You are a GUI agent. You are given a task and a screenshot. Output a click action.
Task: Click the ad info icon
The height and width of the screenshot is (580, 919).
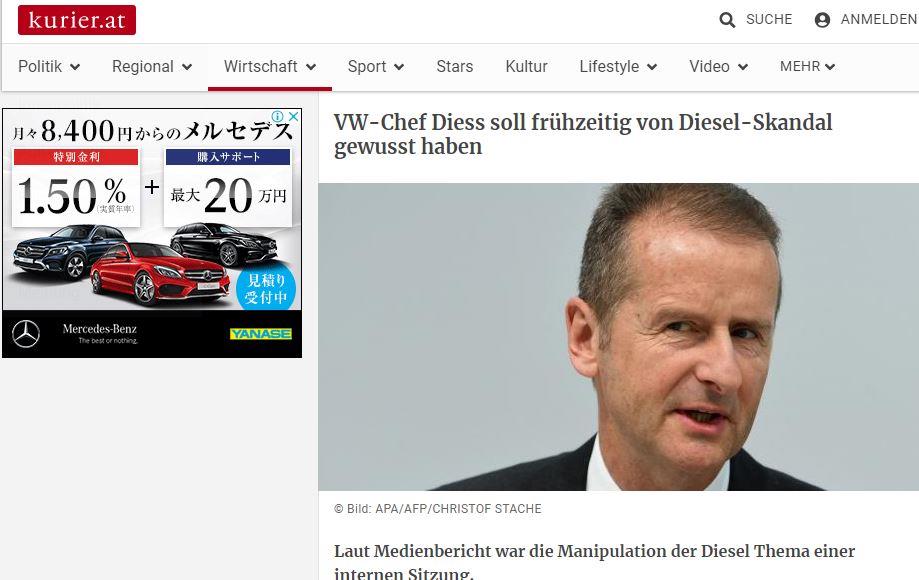click(278, 116)
